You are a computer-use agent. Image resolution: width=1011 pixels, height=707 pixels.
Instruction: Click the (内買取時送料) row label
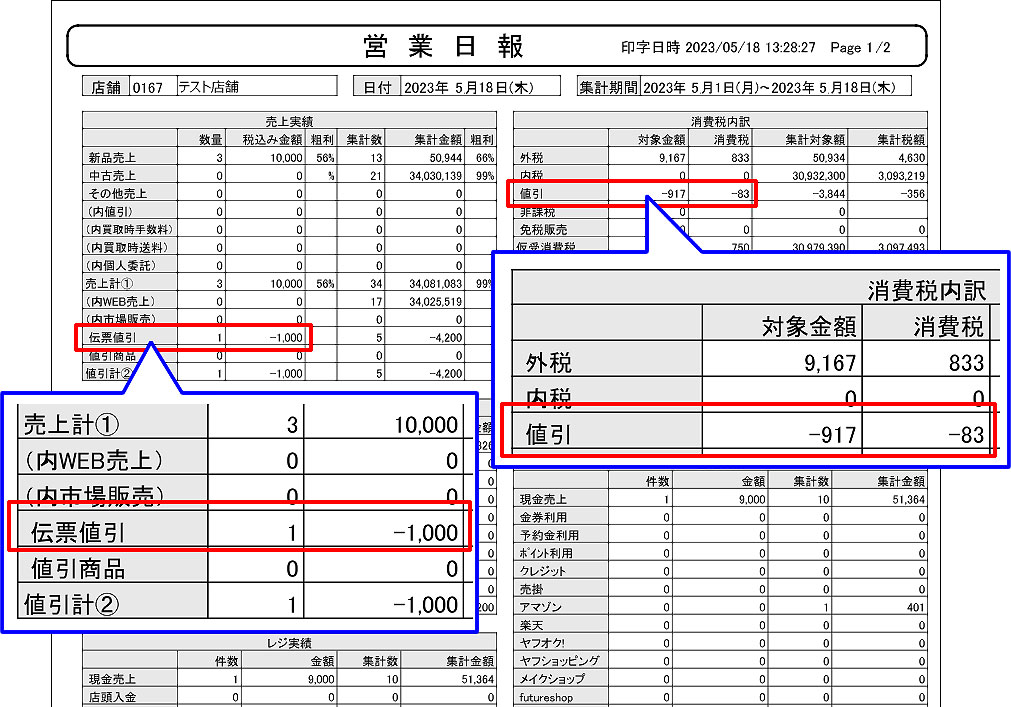click(127, 247)
